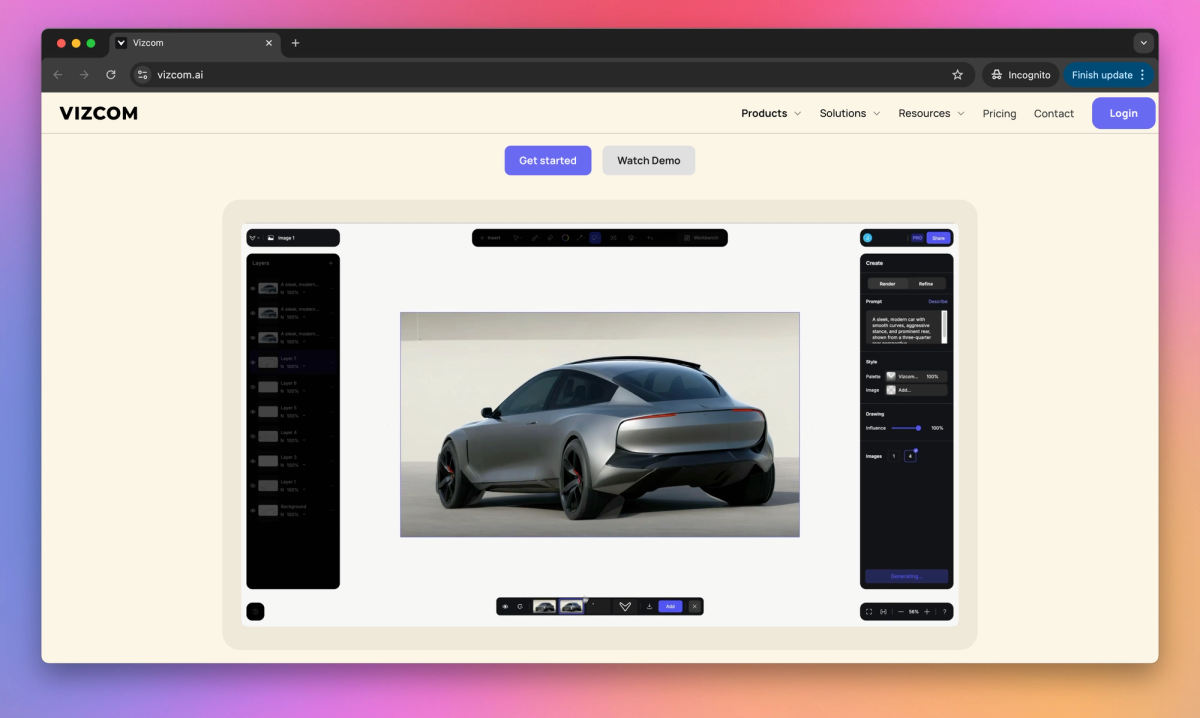Image resolution: width=1200 pixels, height=718 pixels.
Task: Click the fullscreen icon in bottom-right bar
Action: pos(869,611)
